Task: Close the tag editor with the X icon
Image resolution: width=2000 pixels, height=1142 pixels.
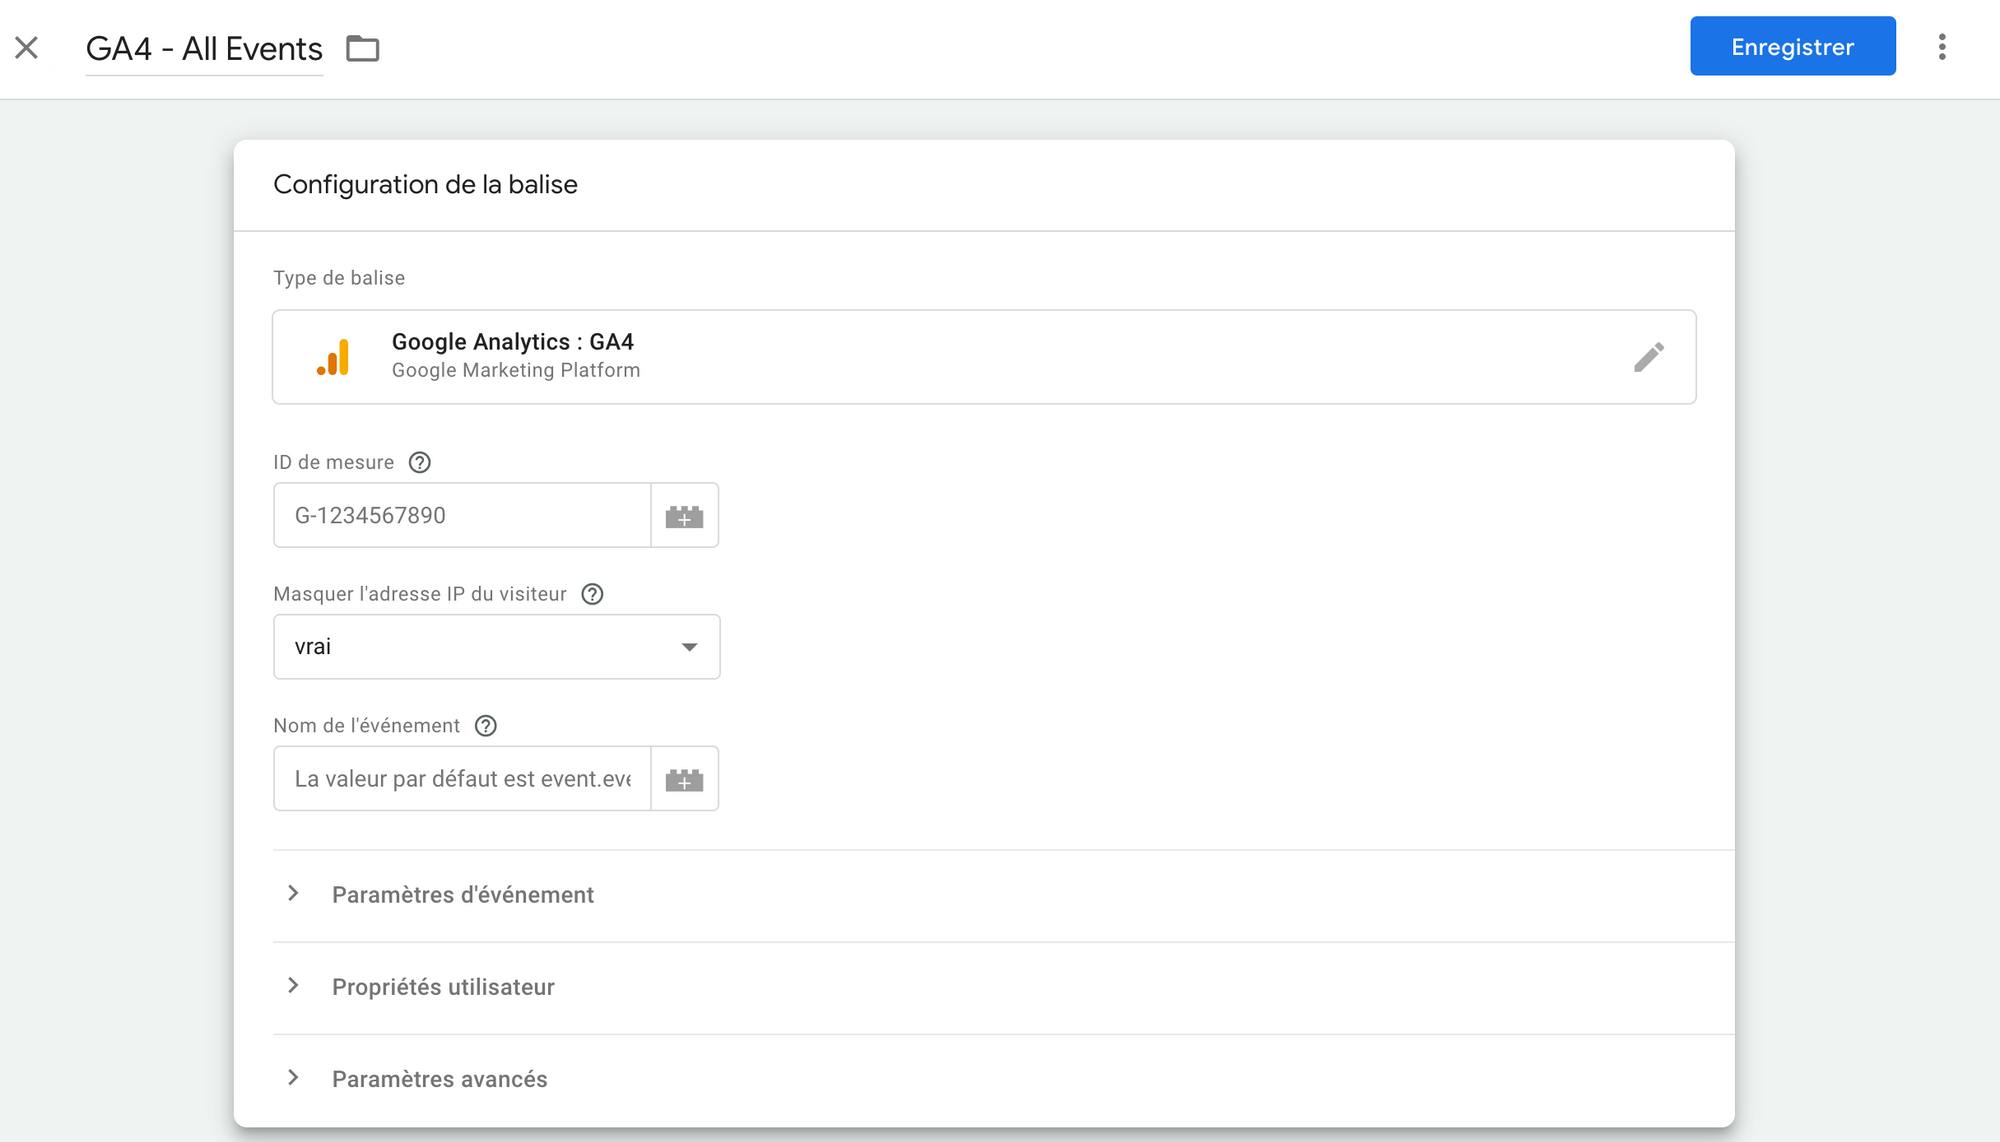Action: pyautogui.click(x=27, y=47)
